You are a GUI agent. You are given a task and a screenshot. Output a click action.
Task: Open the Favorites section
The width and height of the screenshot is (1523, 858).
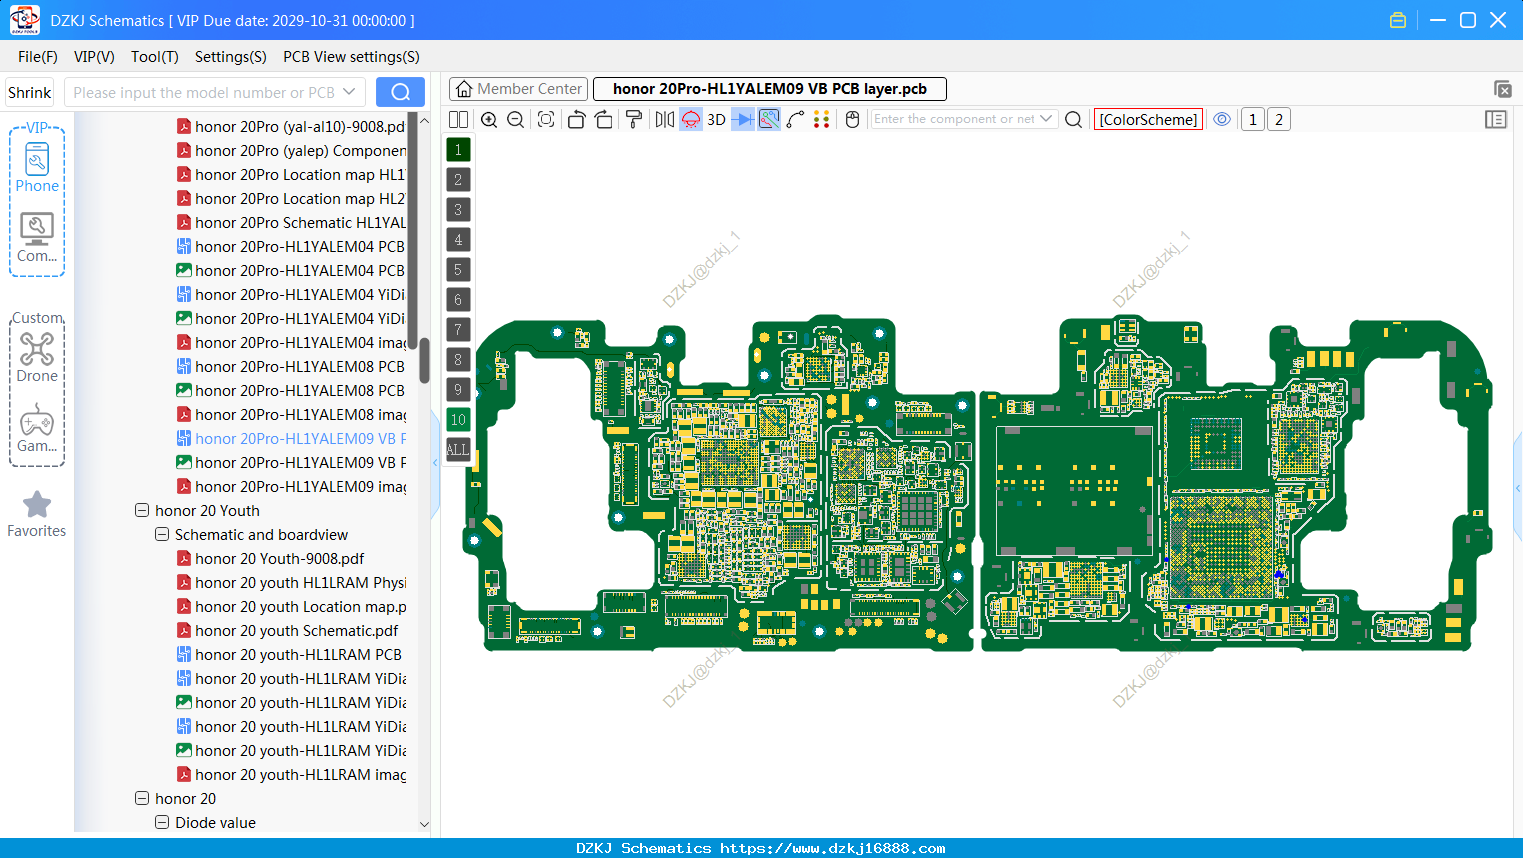[x=37, y=515]
